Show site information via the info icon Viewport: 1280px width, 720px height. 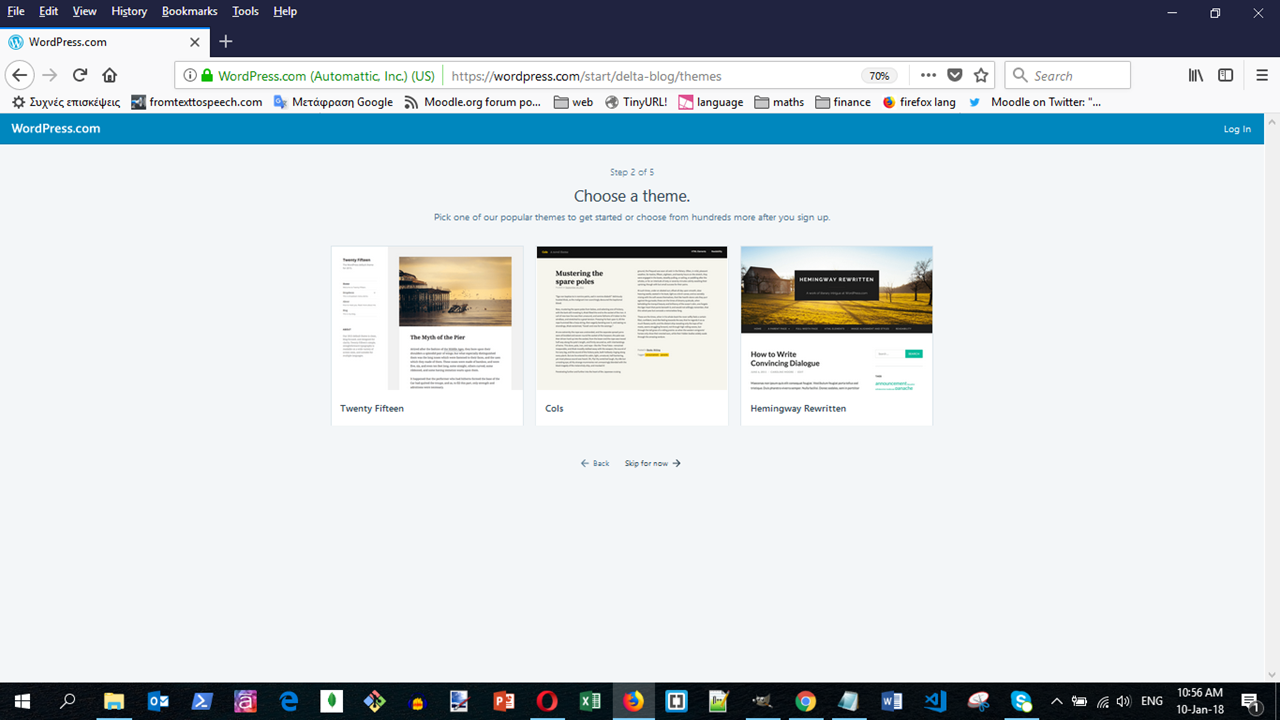pyautogui.click(x=190, y=75)
